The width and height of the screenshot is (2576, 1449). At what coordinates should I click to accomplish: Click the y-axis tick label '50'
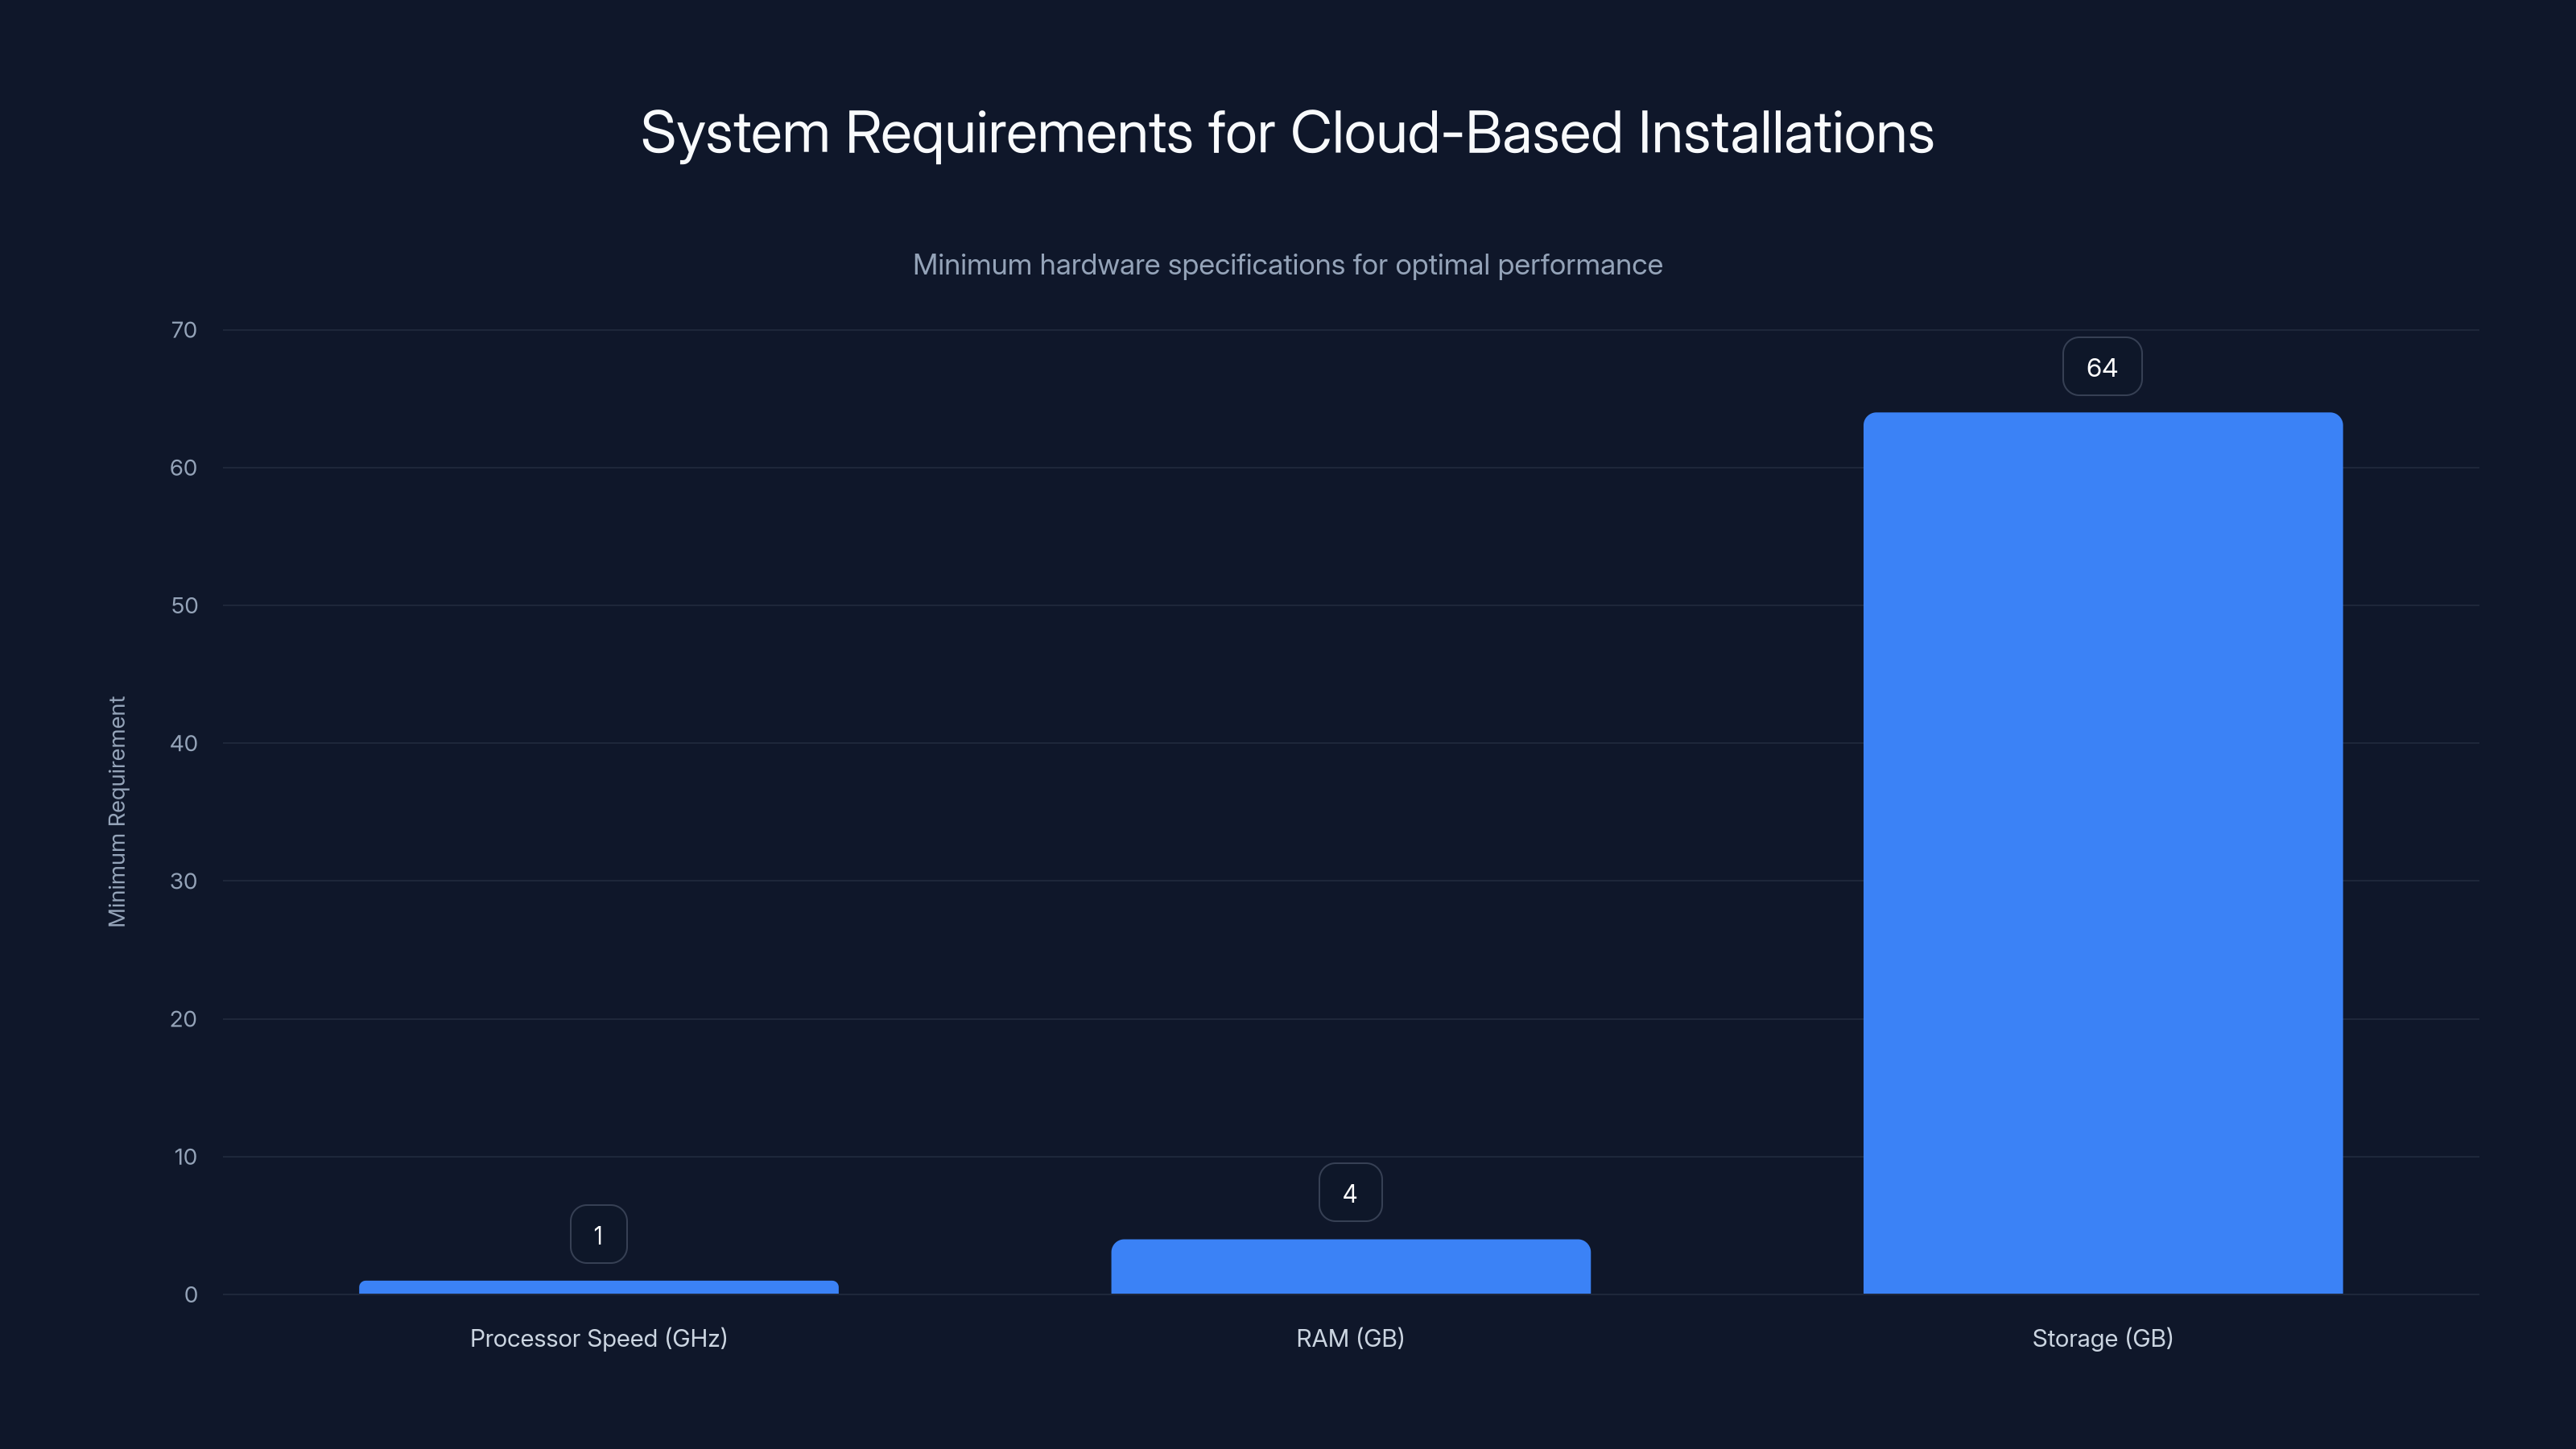pos(184,606)
